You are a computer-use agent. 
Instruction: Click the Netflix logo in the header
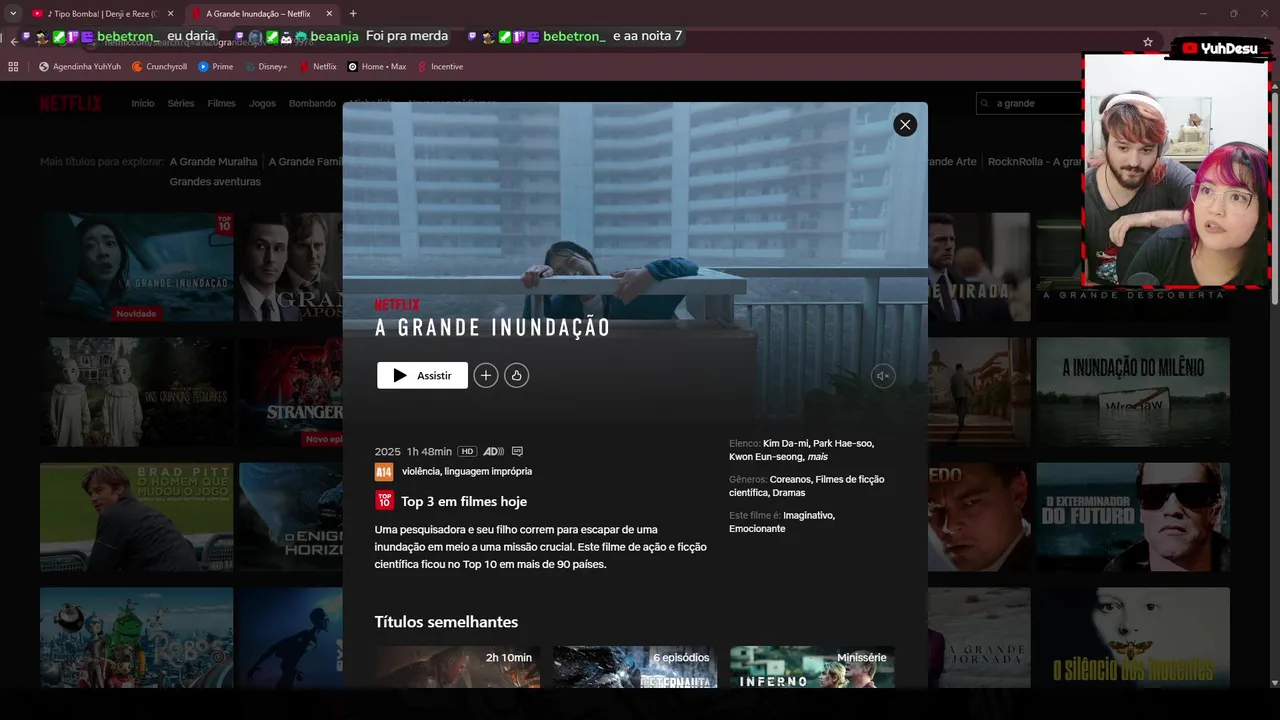point(71,103)
